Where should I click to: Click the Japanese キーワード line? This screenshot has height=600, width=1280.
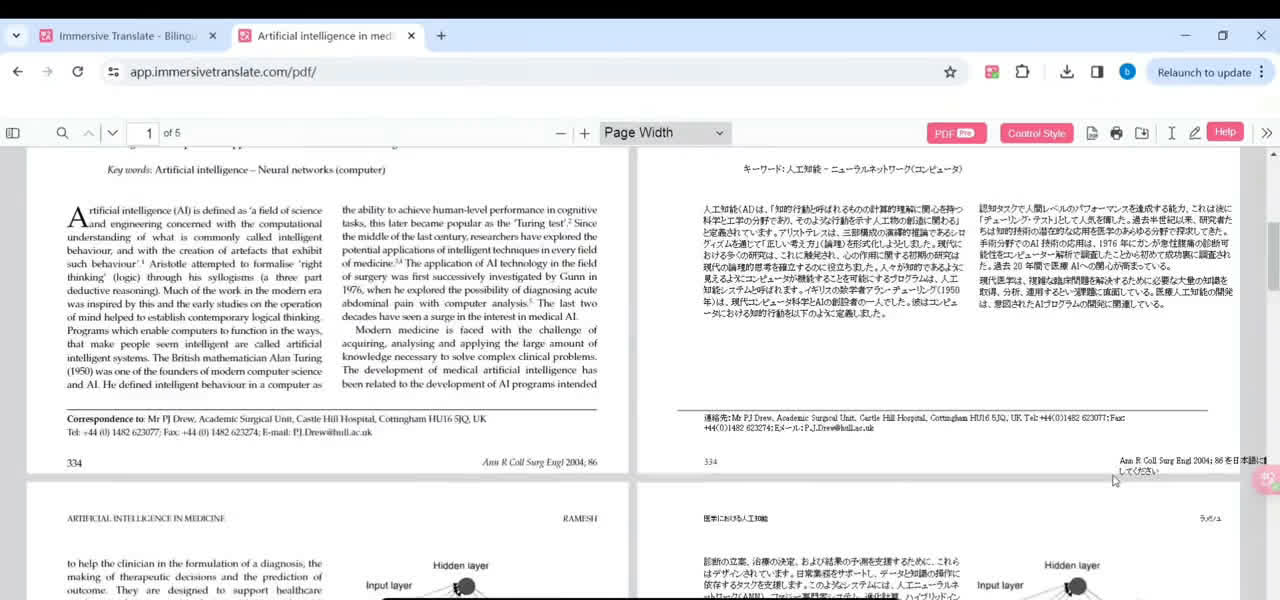coord(853,170)
